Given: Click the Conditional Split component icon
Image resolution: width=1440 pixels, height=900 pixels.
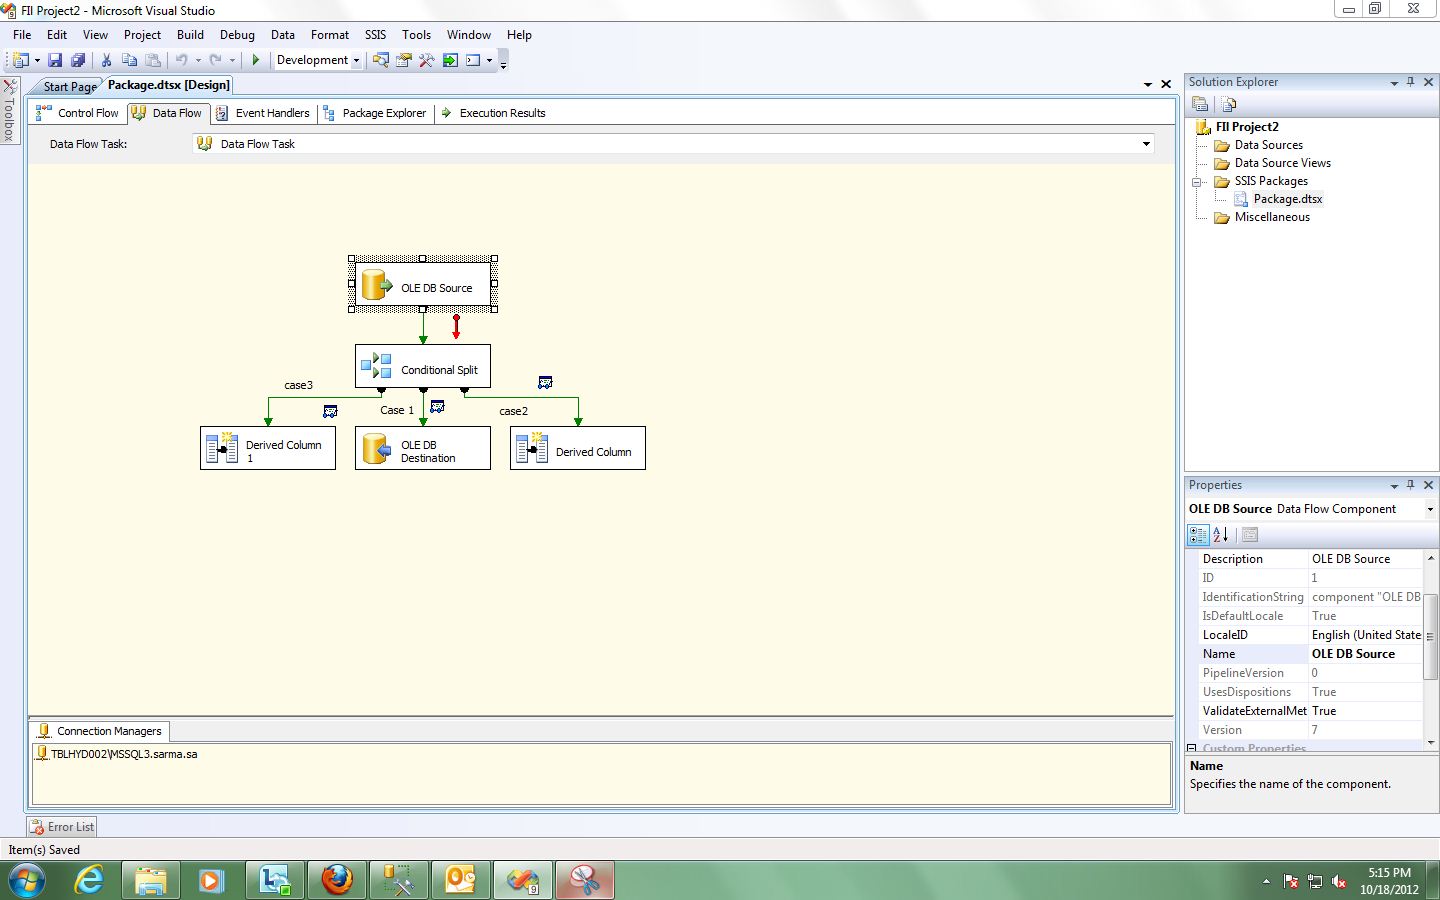Looking at the screenshot, I should point(377,366).
